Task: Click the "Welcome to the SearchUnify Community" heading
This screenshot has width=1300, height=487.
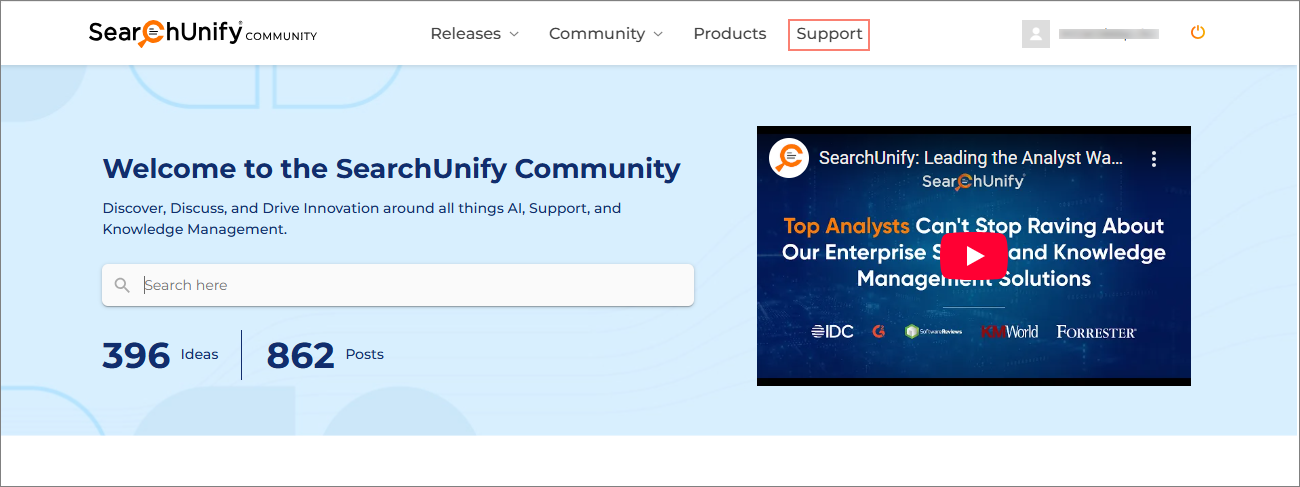Action: click(x=391, y=168)
